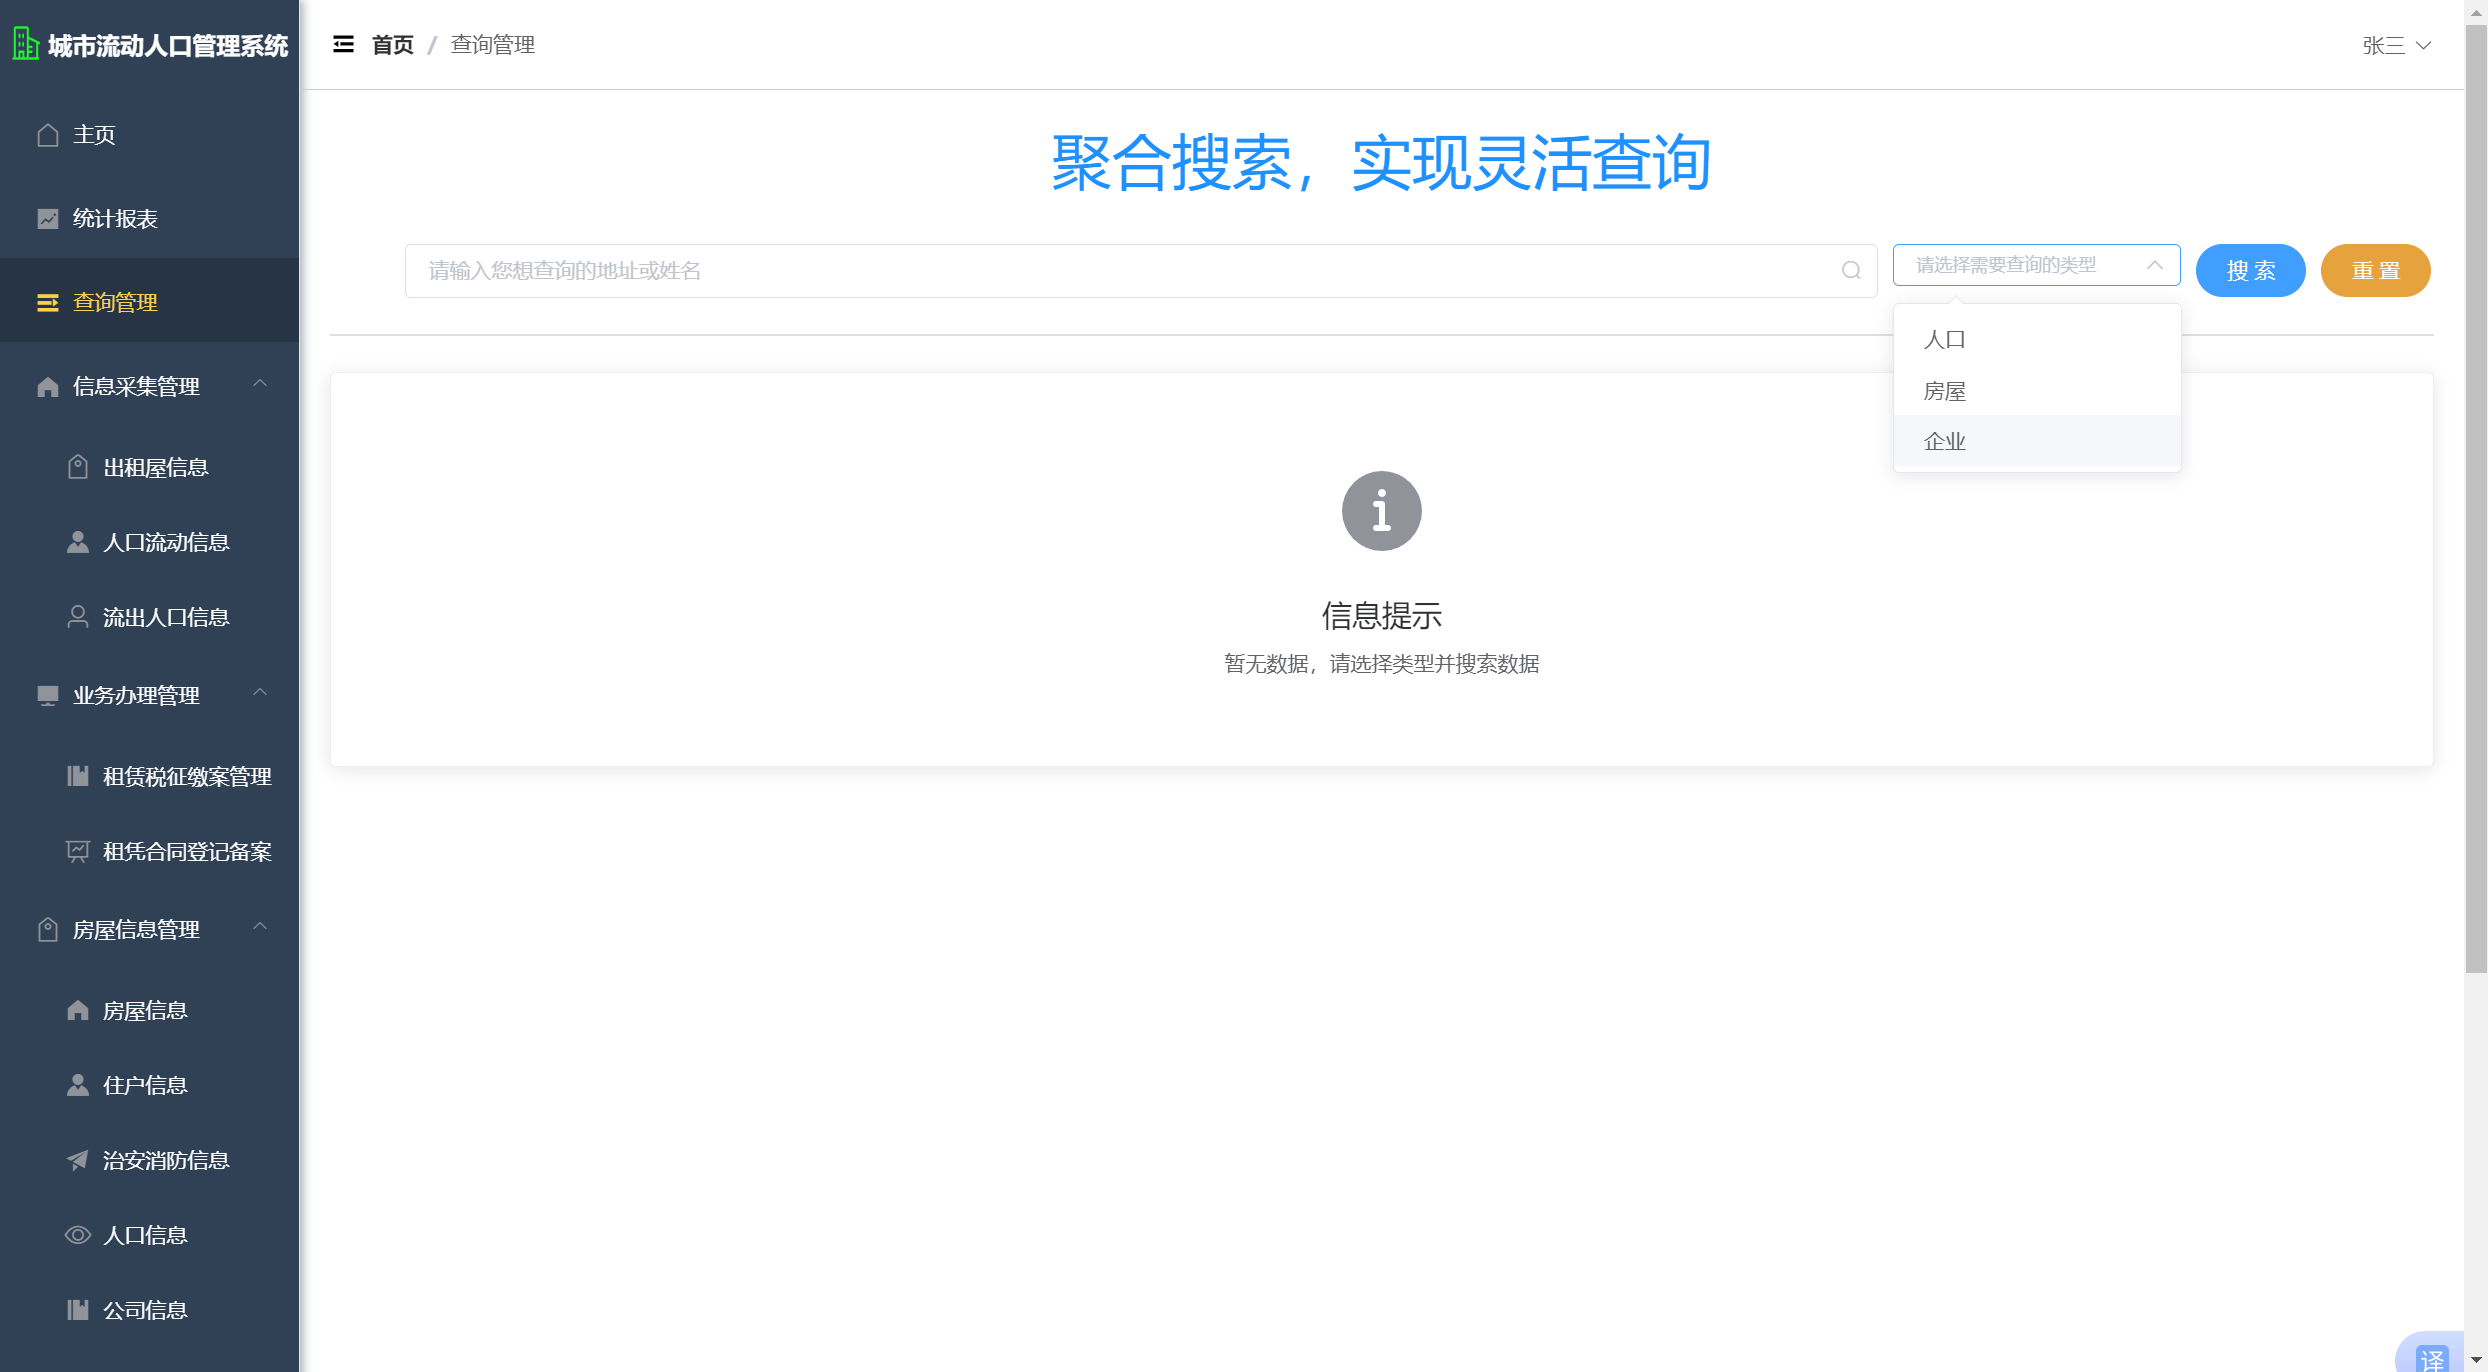Click the scrollbar down arrow

click(2476, 1361)
